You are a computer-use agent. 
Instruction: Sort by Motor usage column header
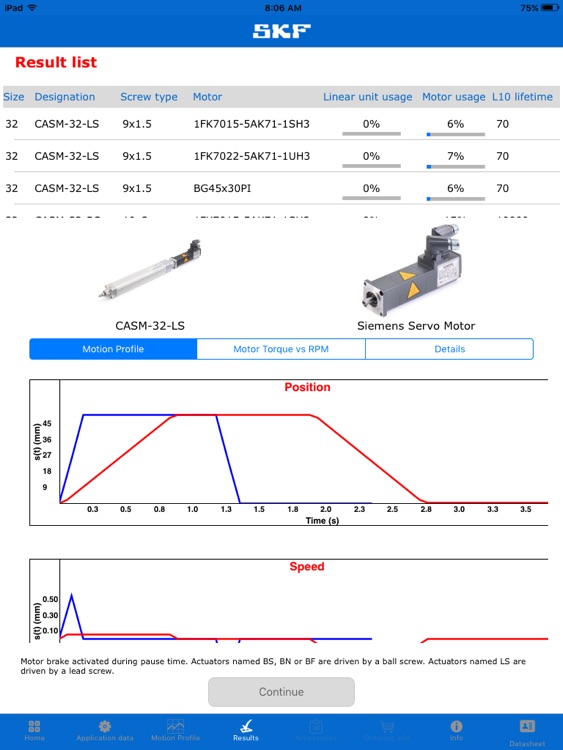pos(453,97)
